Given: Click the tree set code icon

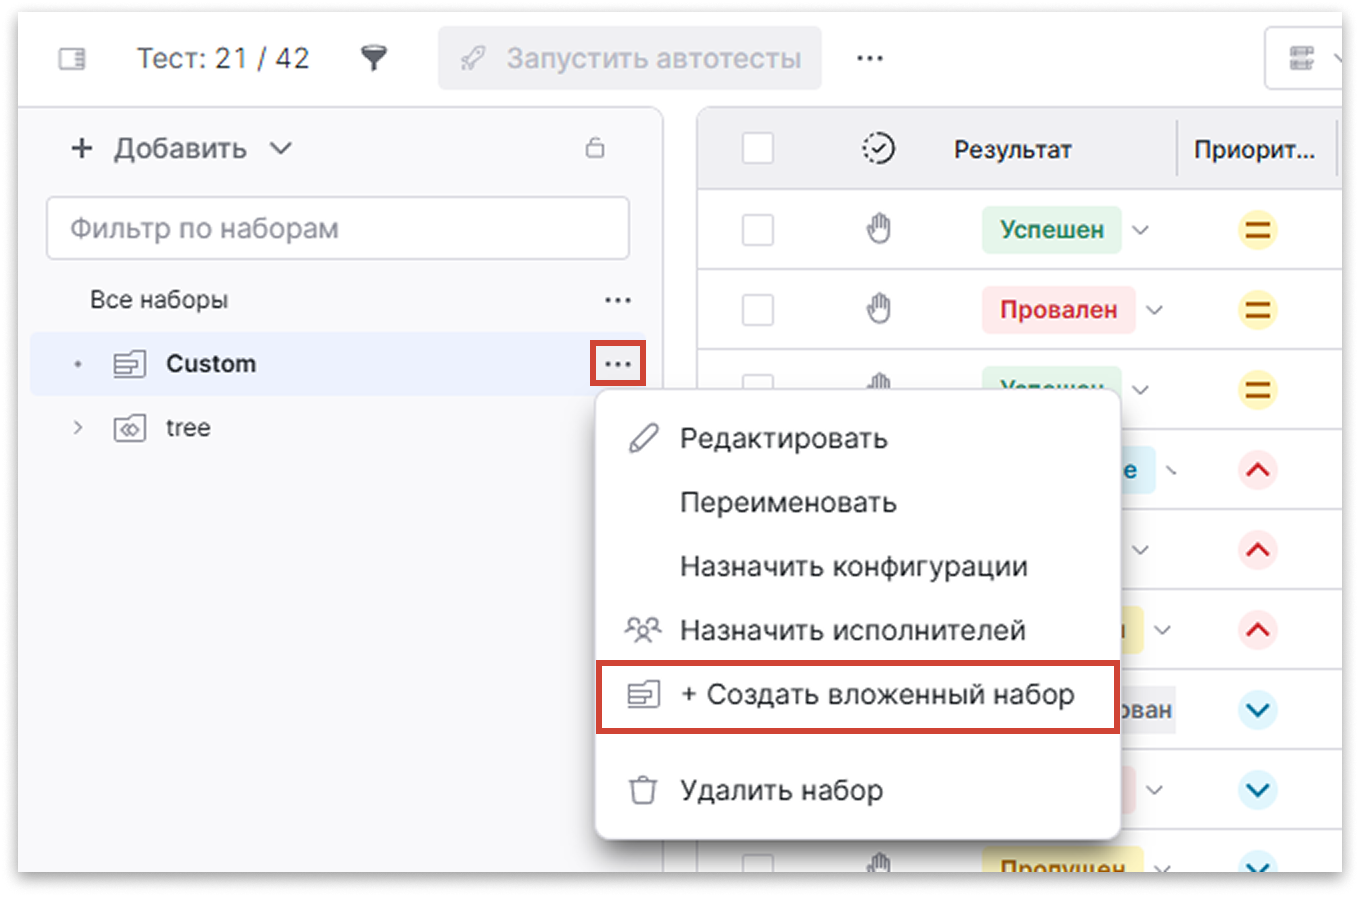Looking at the screenshot, I should pyautogui.click(x=130, y=428).
